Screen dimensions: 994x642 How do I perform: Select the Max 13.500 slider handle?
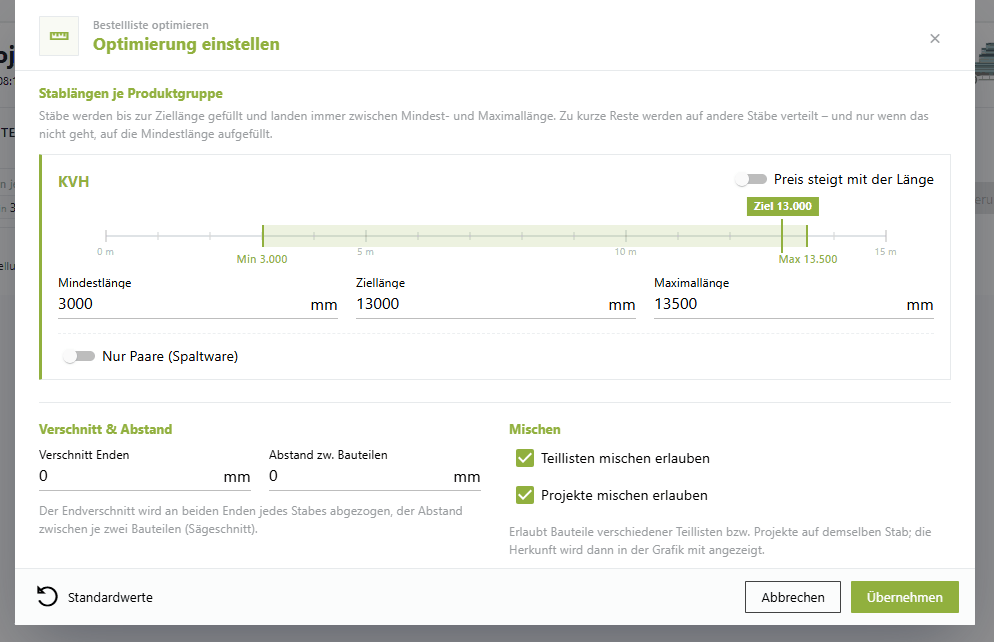[806, 236]
